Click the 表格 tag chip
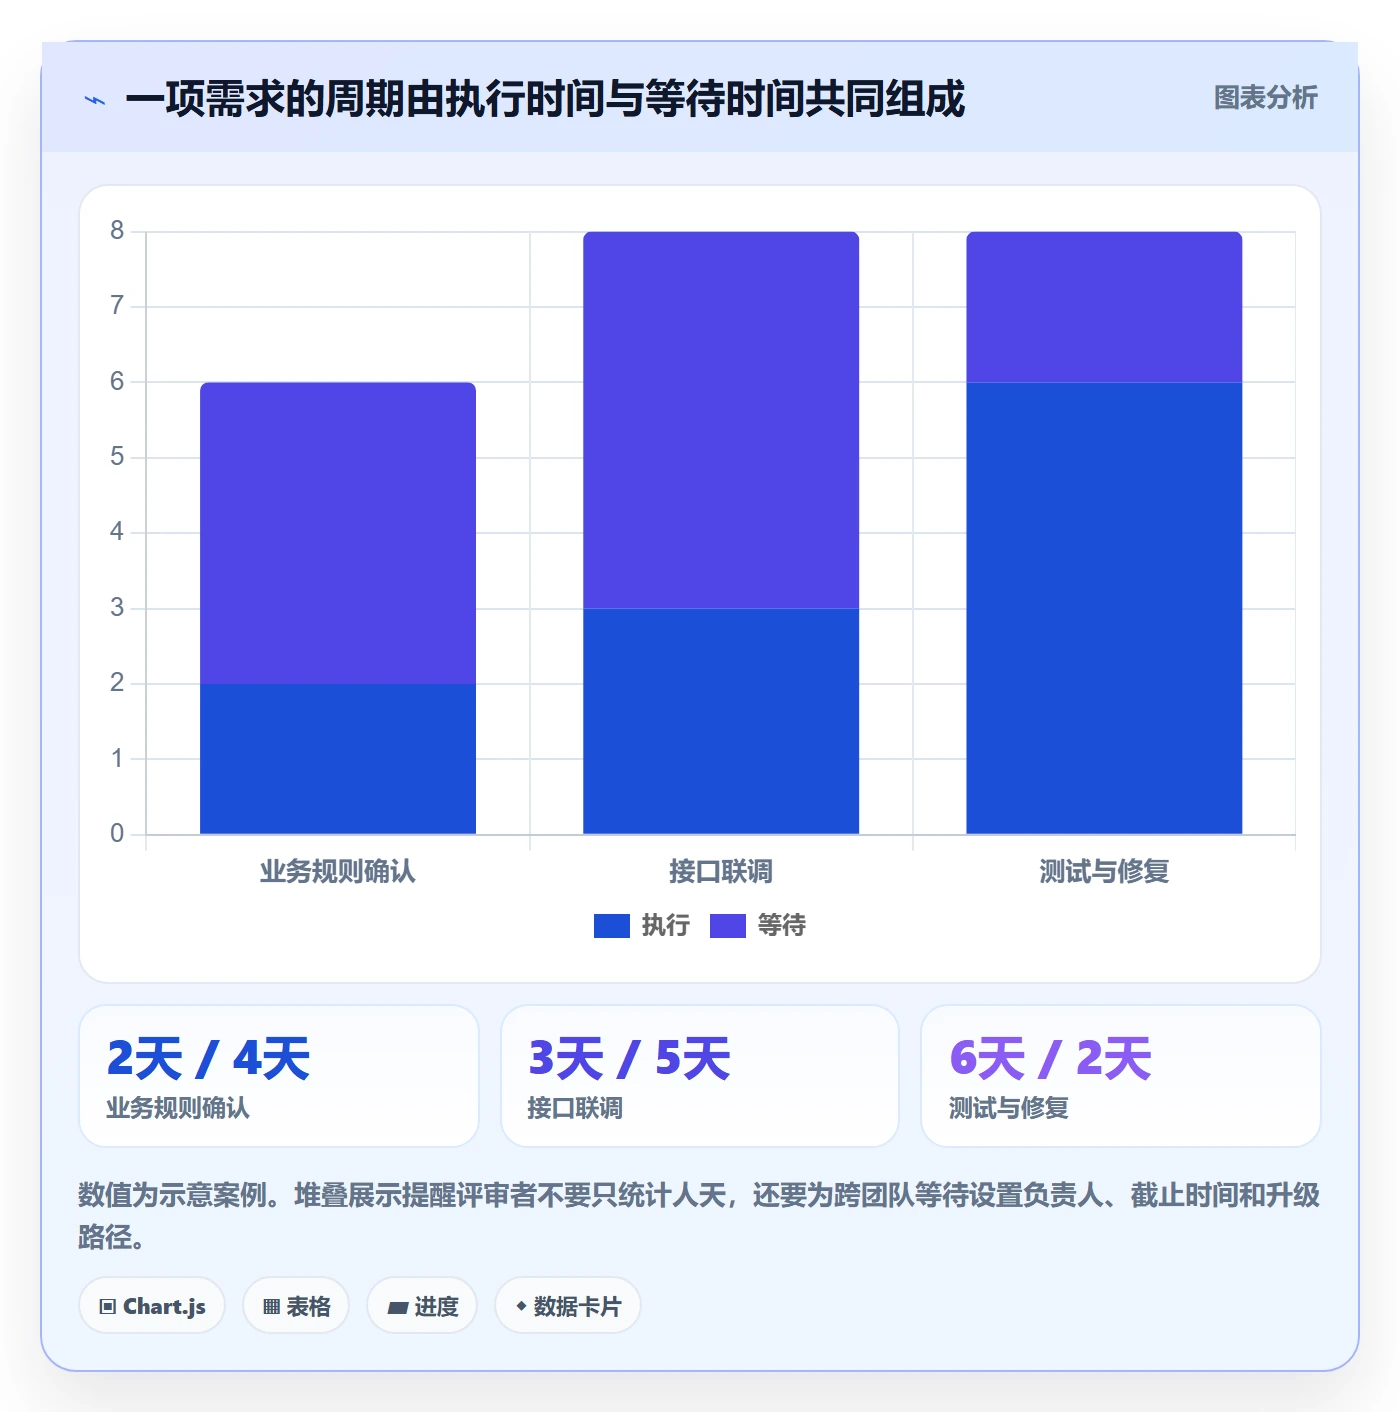The height and width of the screenshot is (1412, 1400). 296,1306
